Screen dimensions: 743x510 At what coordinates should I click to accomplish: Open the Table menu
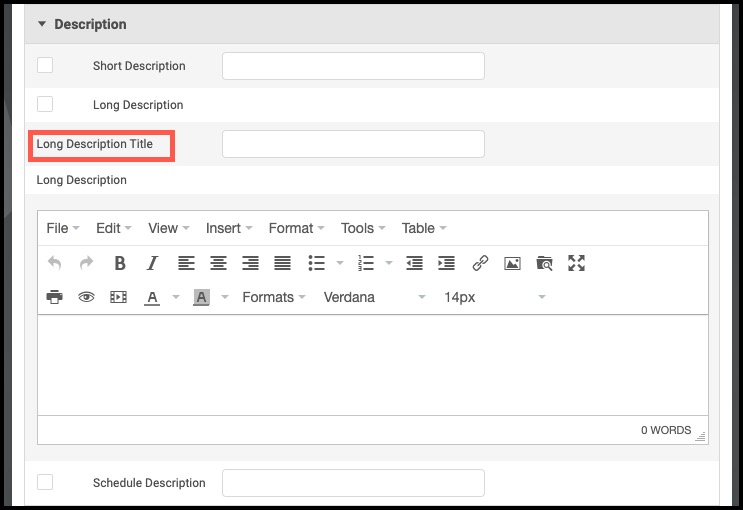tap(424, 228)
